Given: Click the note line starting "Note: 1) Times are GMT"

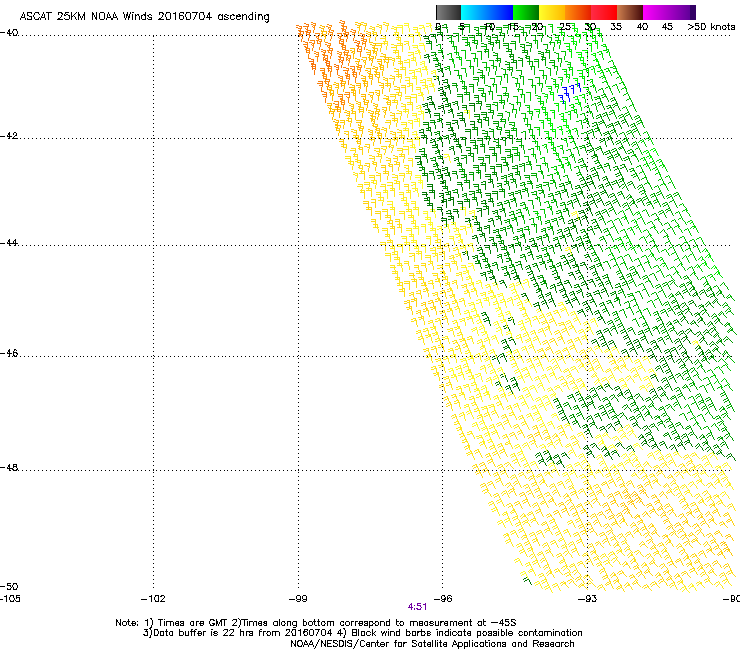Looking at the screenshot, I should (316, 623).
